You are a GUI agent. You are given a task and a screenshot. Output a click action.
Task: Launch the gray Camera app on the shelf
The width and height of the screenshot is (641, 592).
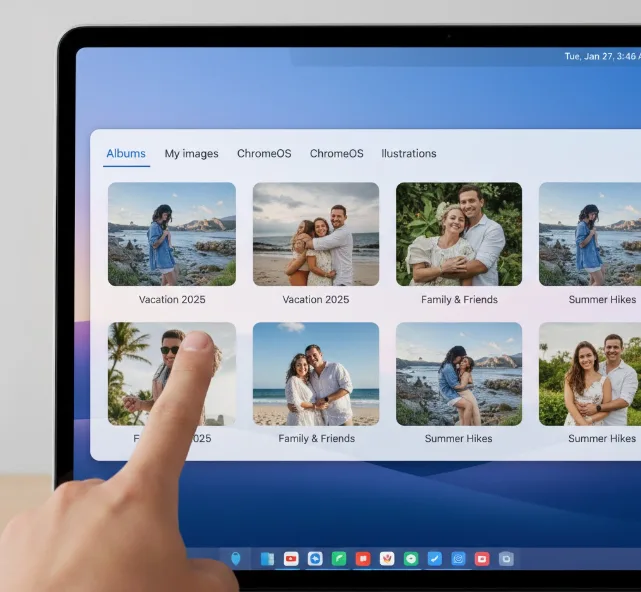pos(506,559)
